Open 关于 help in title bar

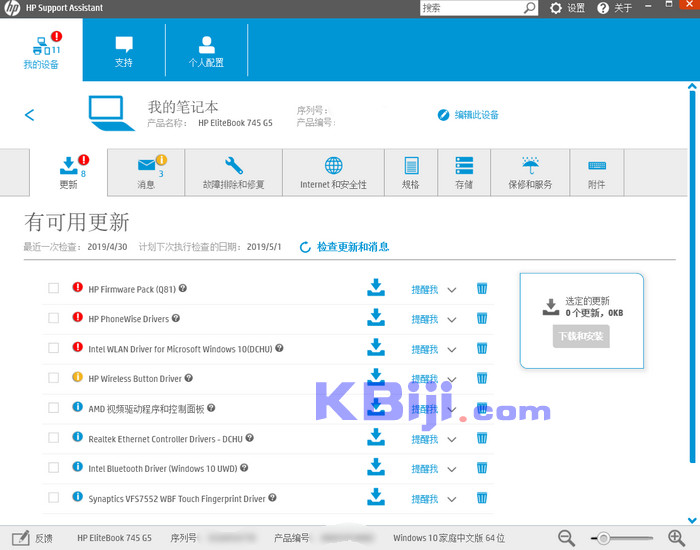point(614,8)
